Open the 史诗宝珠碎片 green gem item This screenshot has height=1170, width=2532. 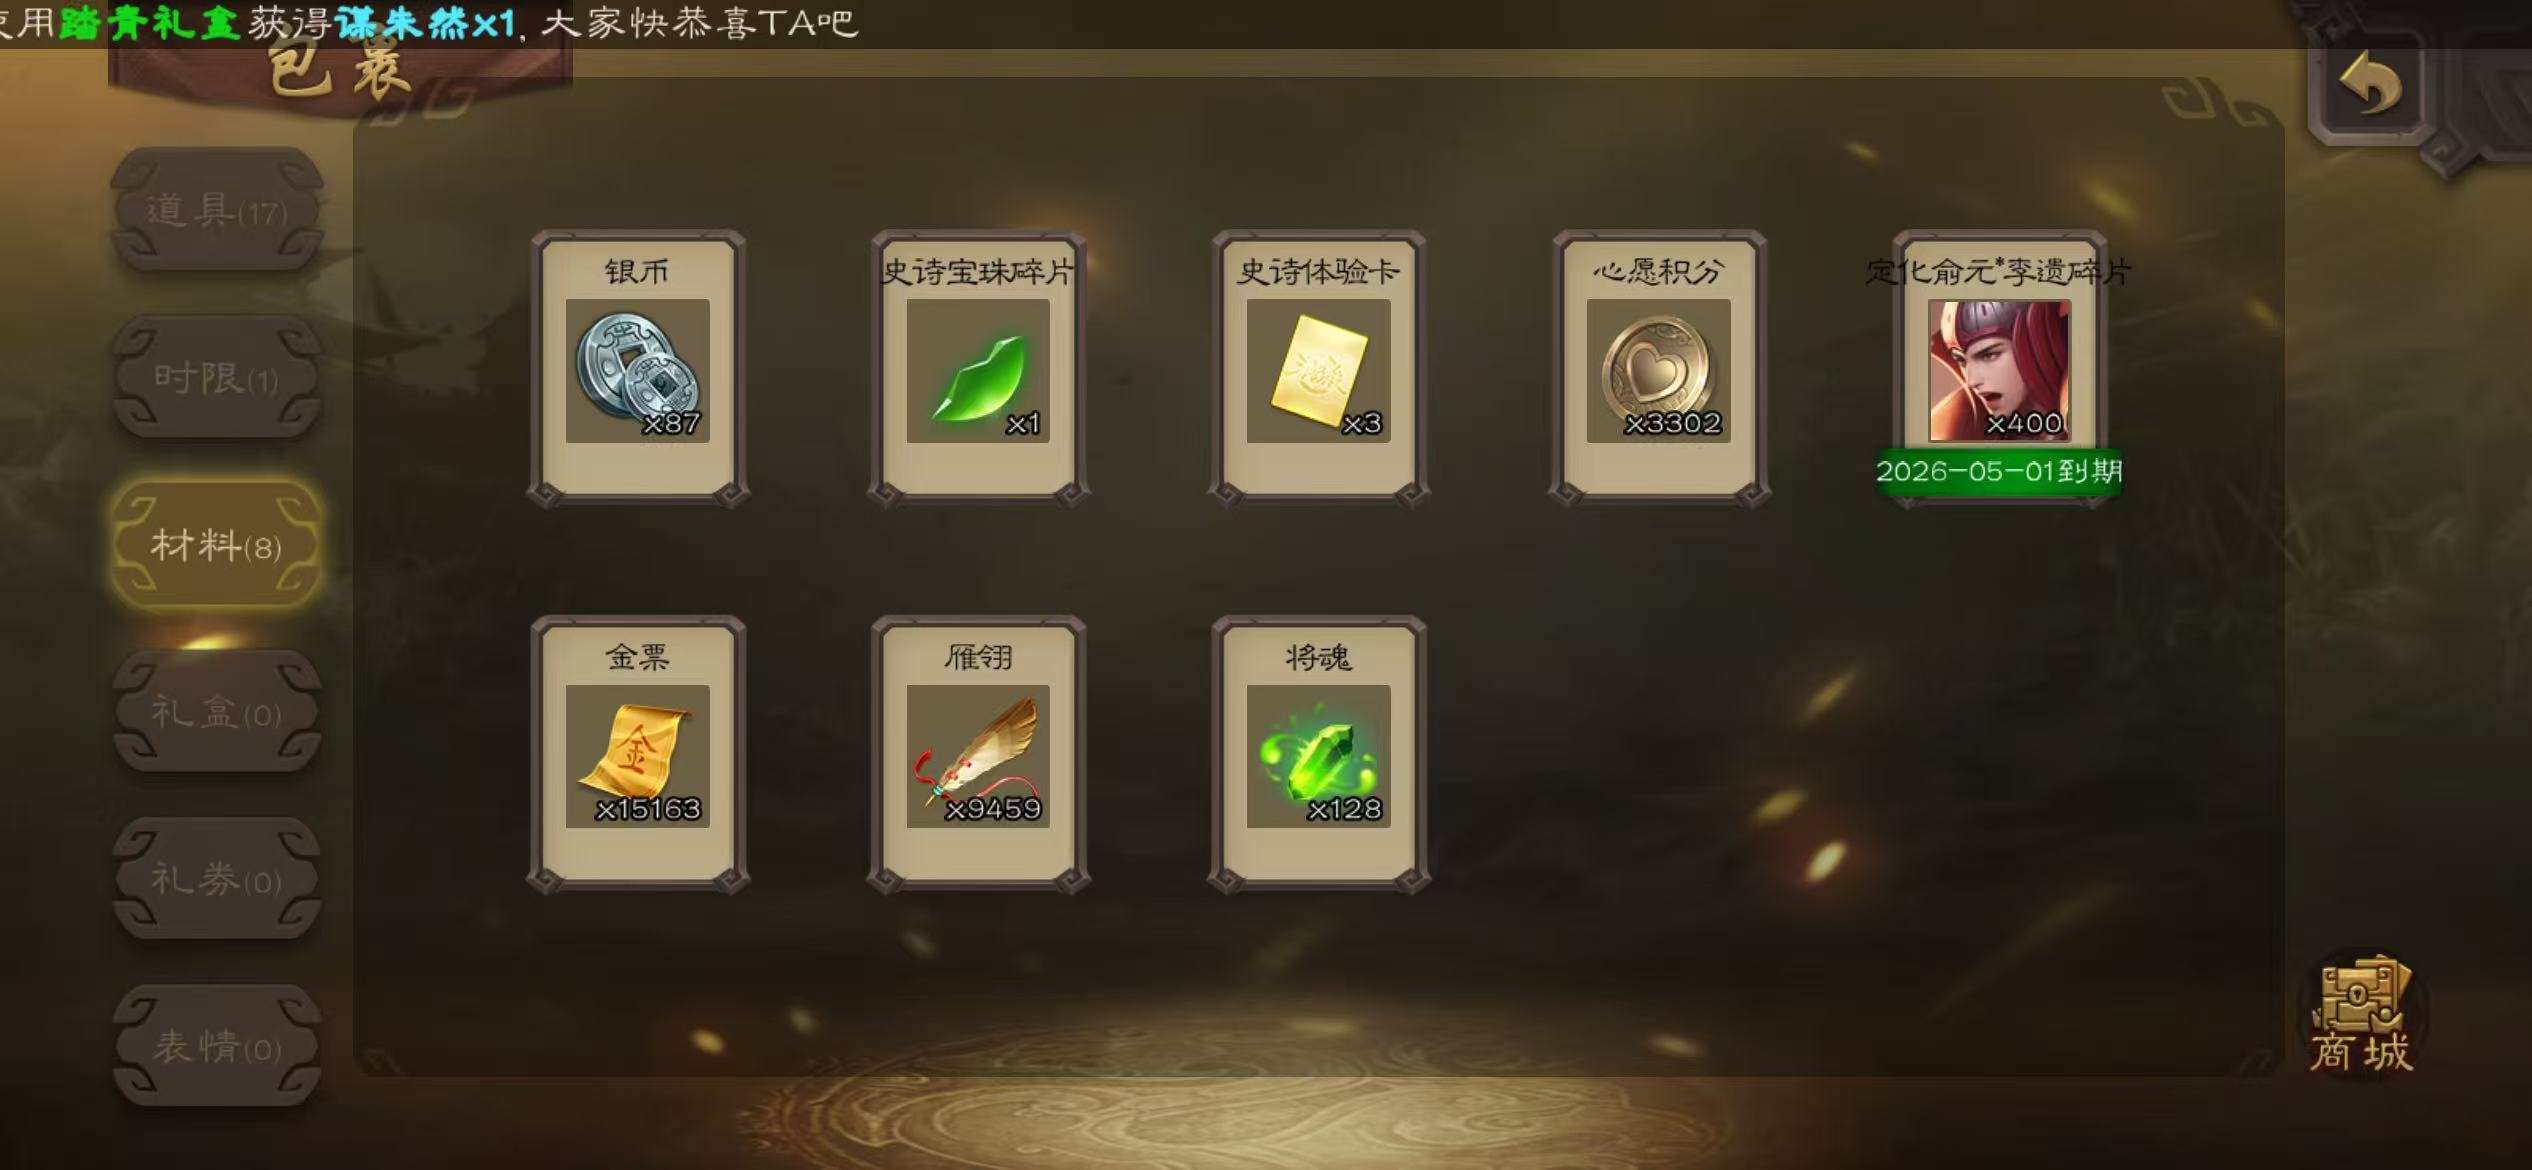coord(978,368)
